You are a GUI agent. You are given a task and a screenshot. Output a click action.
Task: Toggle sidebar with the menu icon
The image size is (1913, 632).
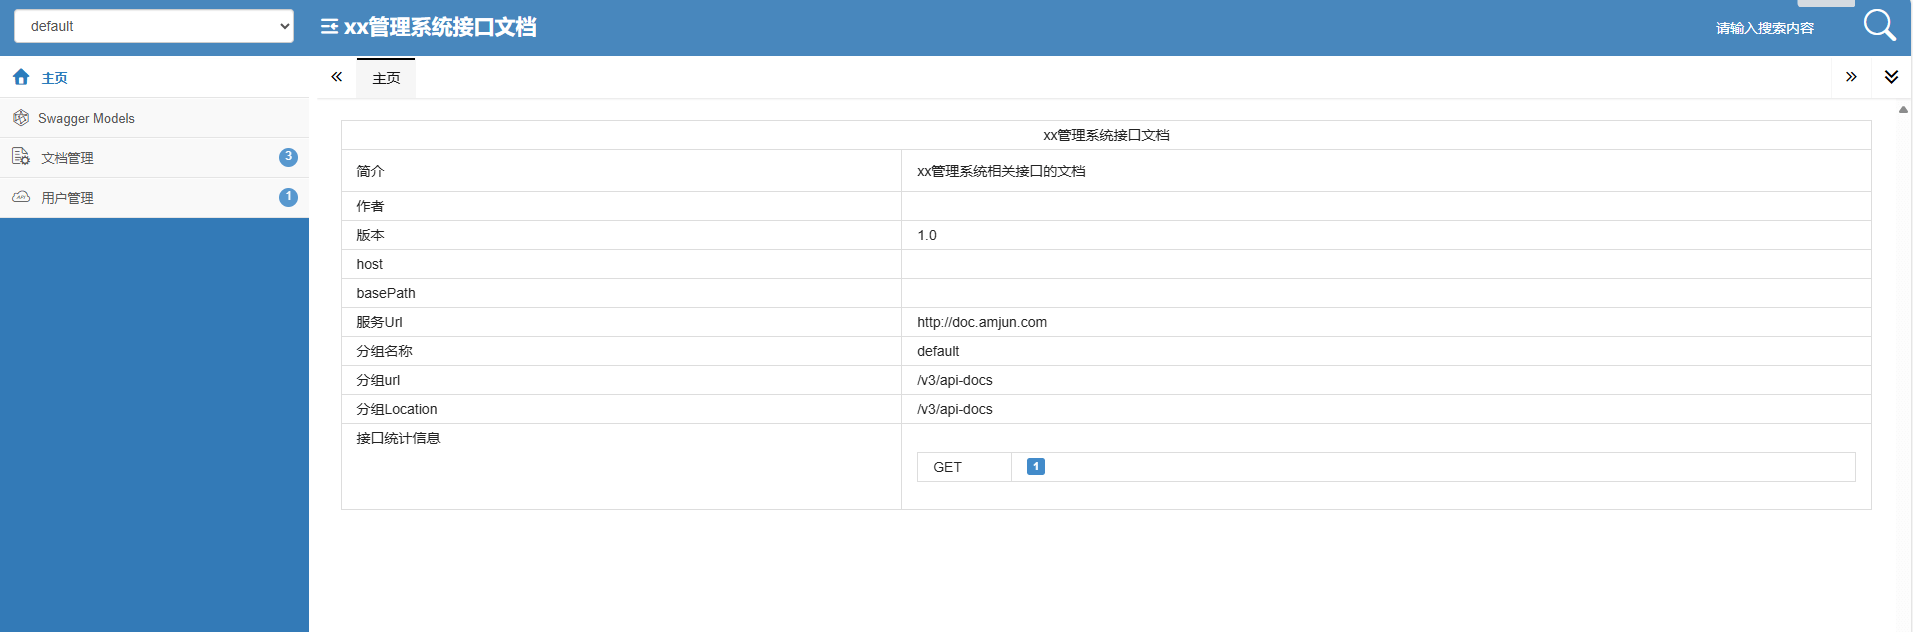(329, 27)
